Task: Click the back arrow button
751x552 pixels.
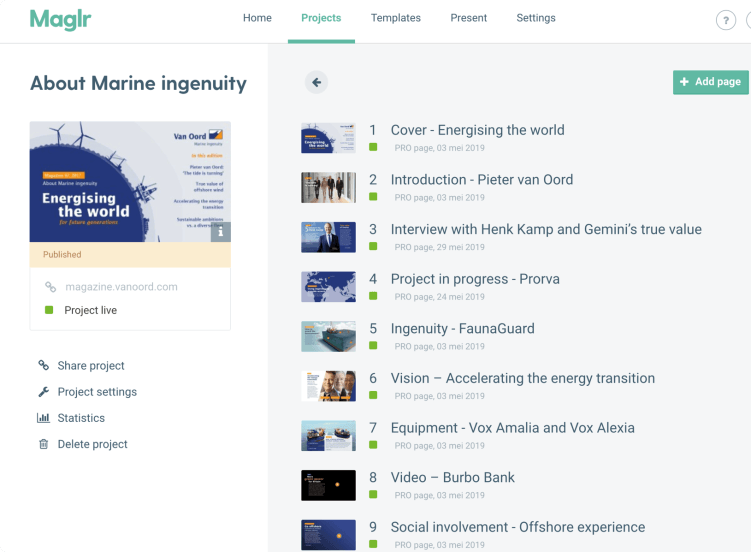Action: 317,82
